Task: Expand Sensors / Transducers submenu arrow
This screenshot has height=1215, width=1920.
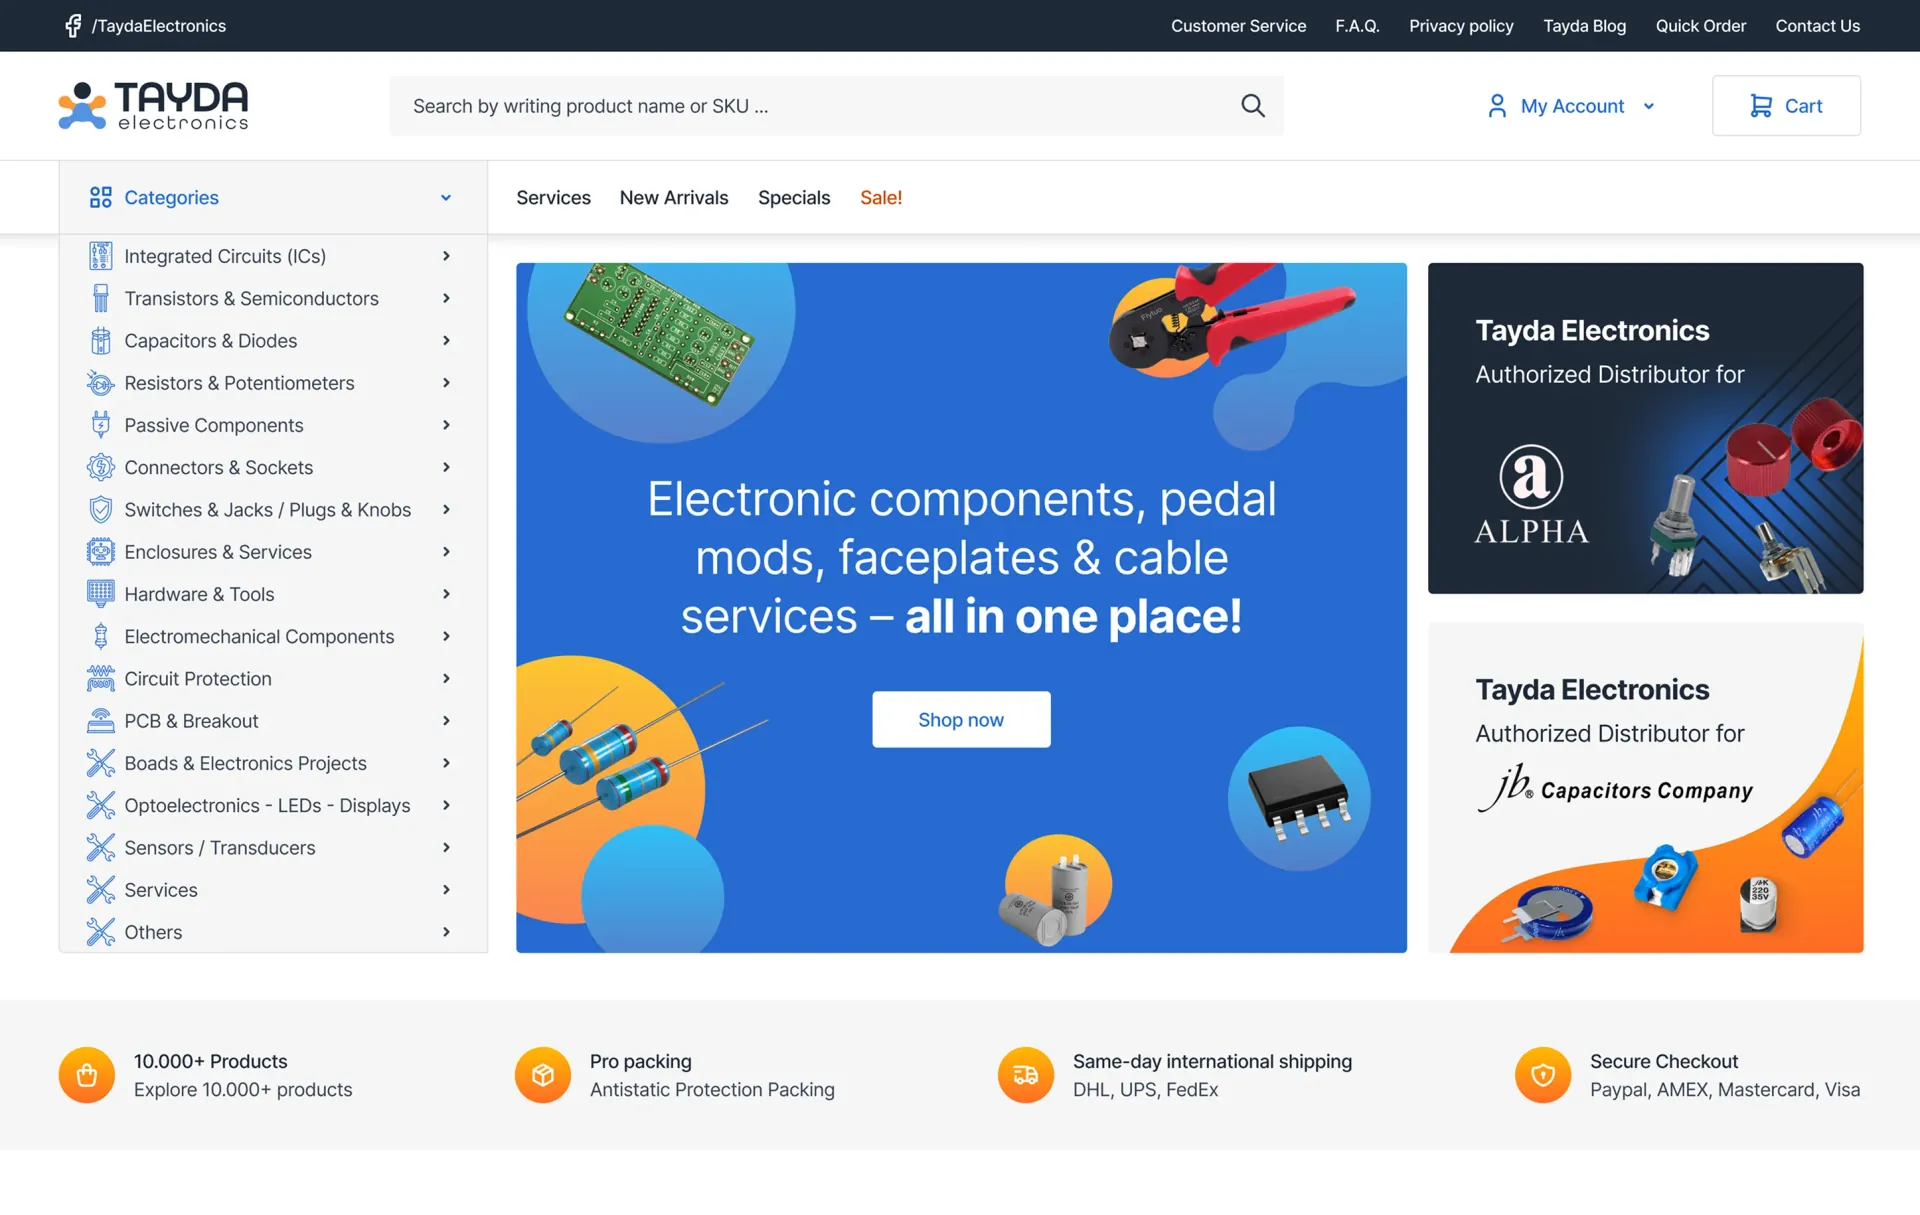Action: click(x=446, y=848)
